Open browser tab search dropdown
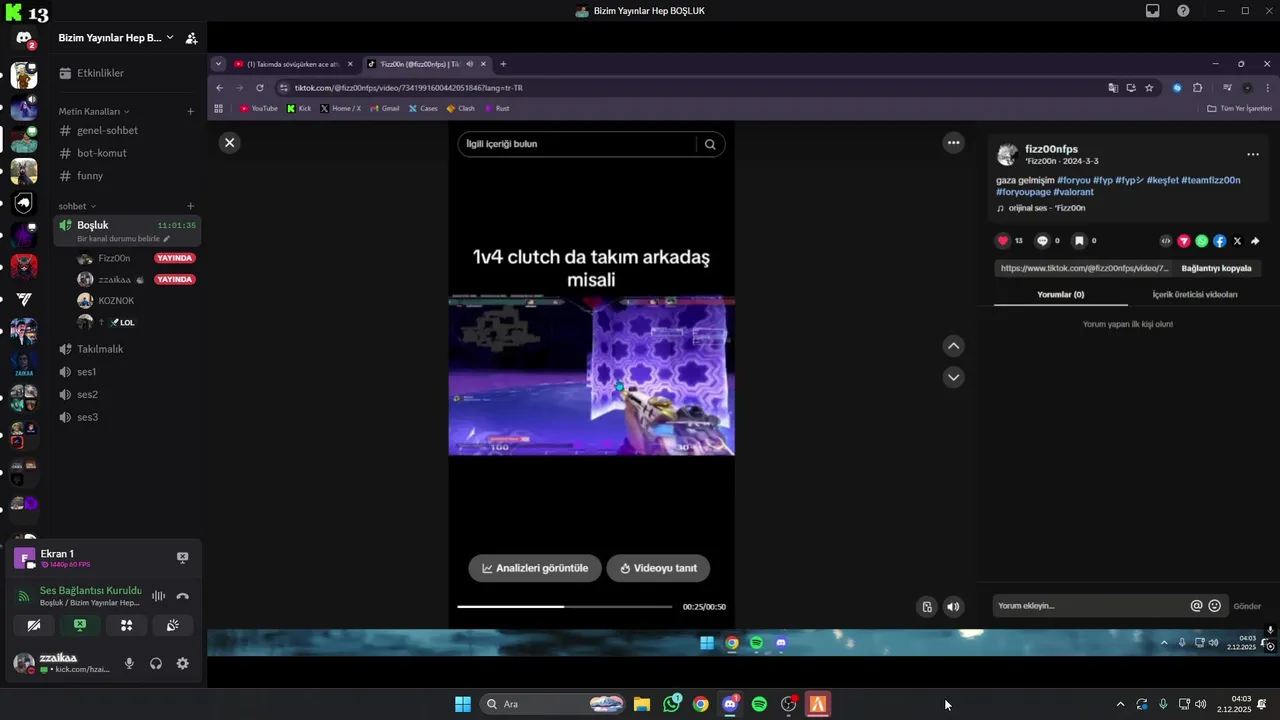Viewport: 1280px width, 720px height. tap(218, 64)
